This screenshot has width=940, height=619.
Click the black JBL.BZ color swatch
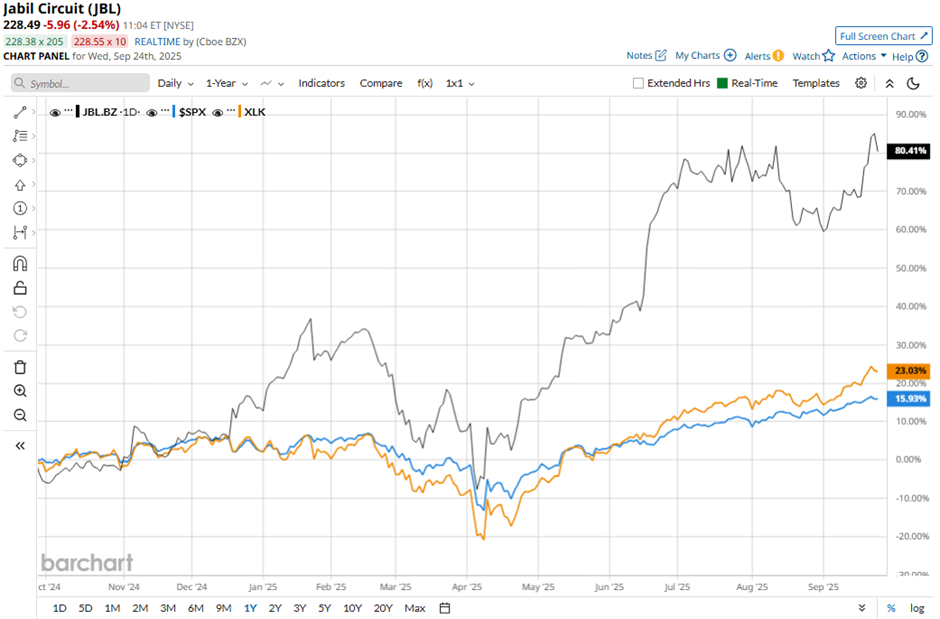click(77, 112)
